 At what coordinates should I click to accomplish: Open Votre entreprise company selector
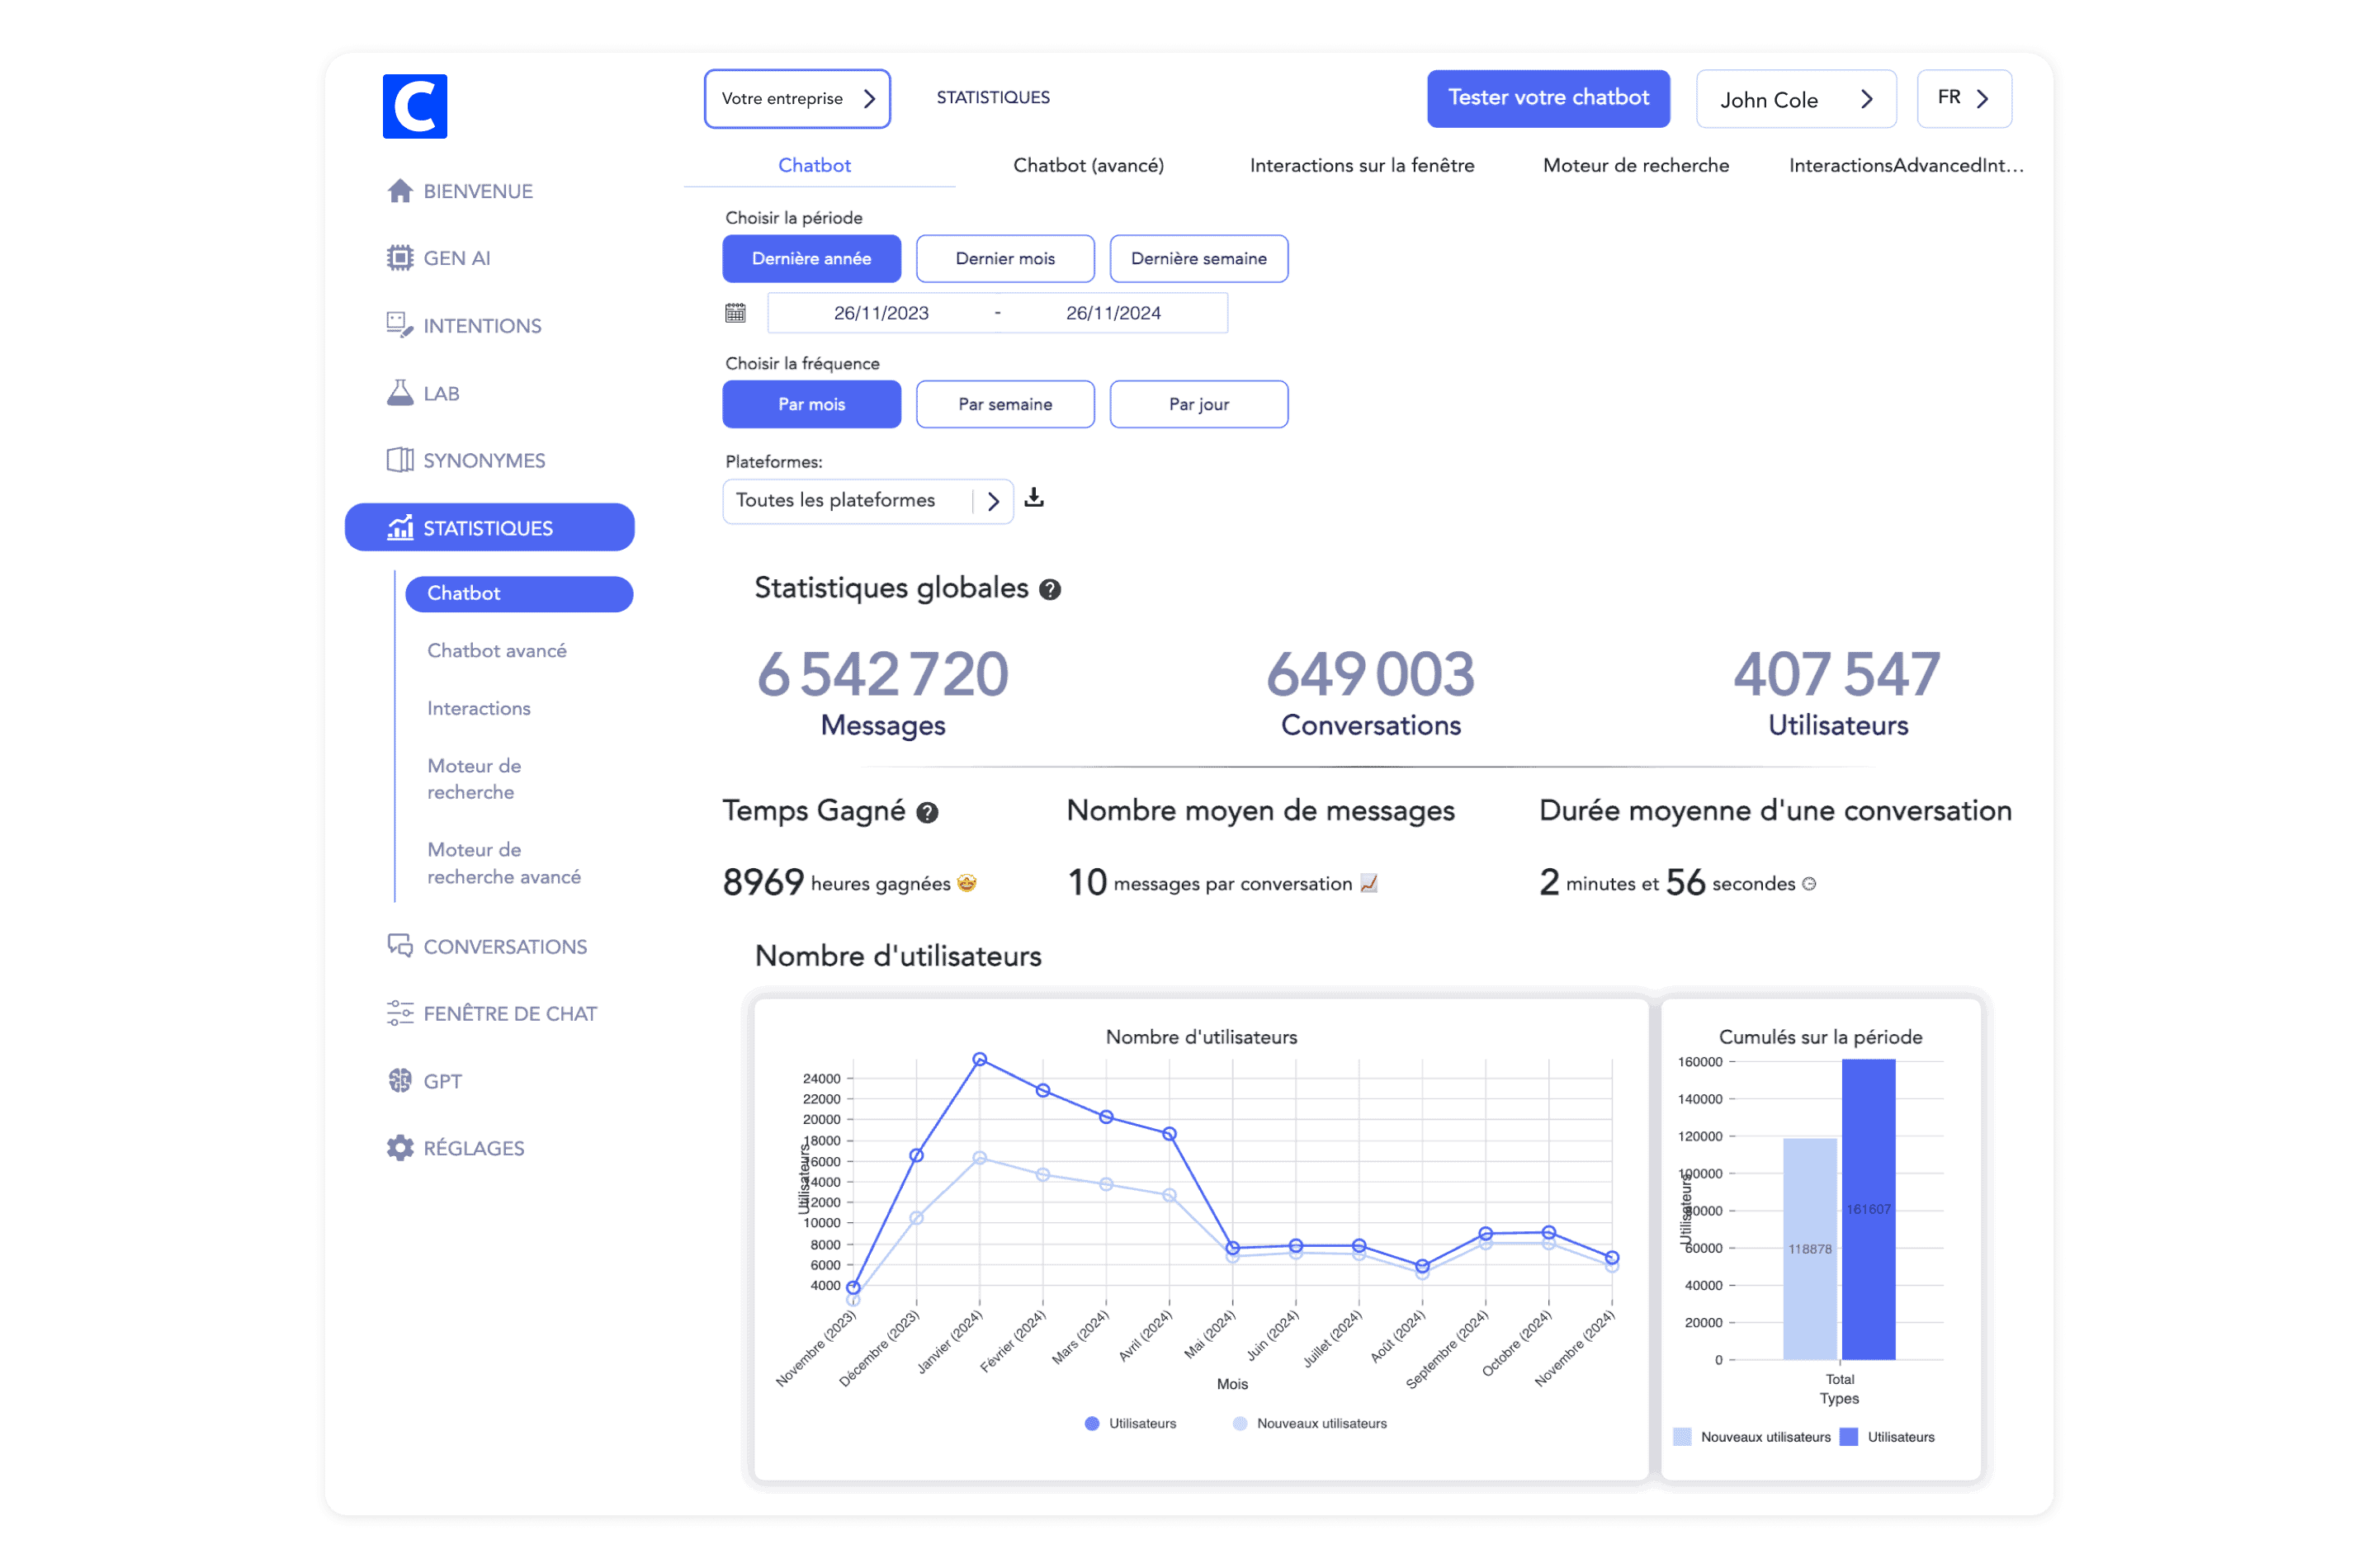796,99
